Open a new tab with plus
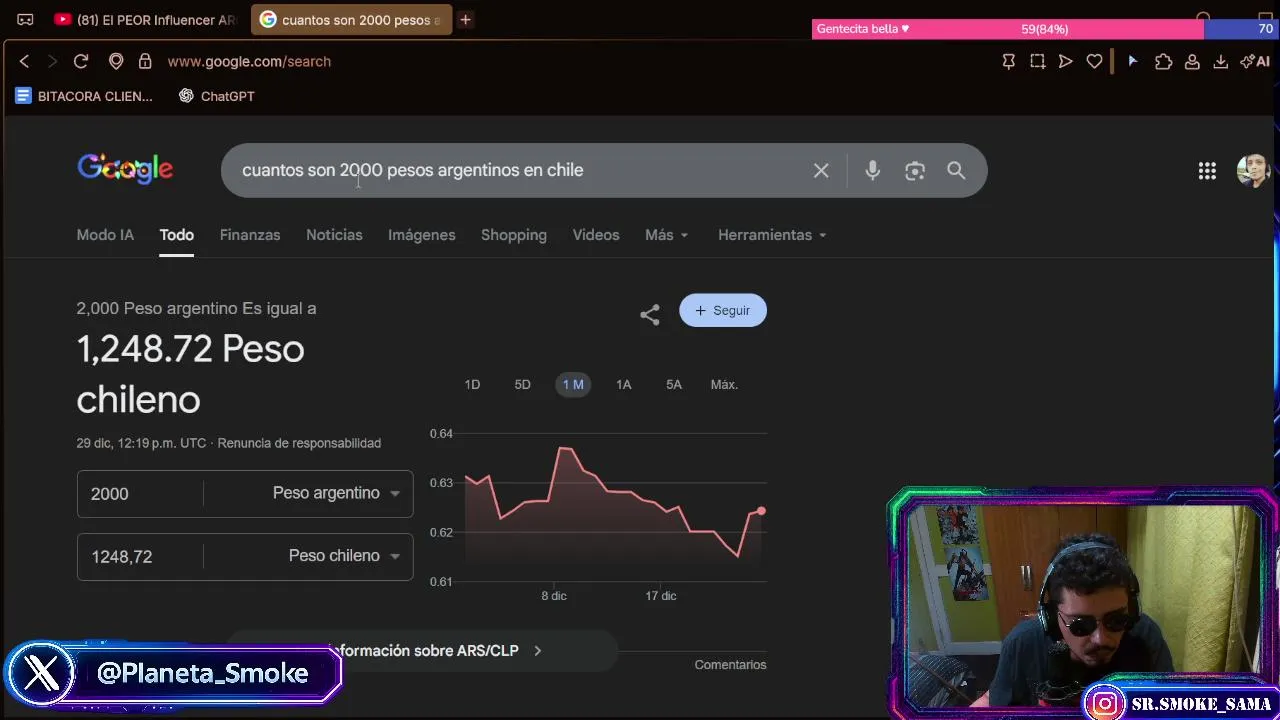 click(465, 19)
